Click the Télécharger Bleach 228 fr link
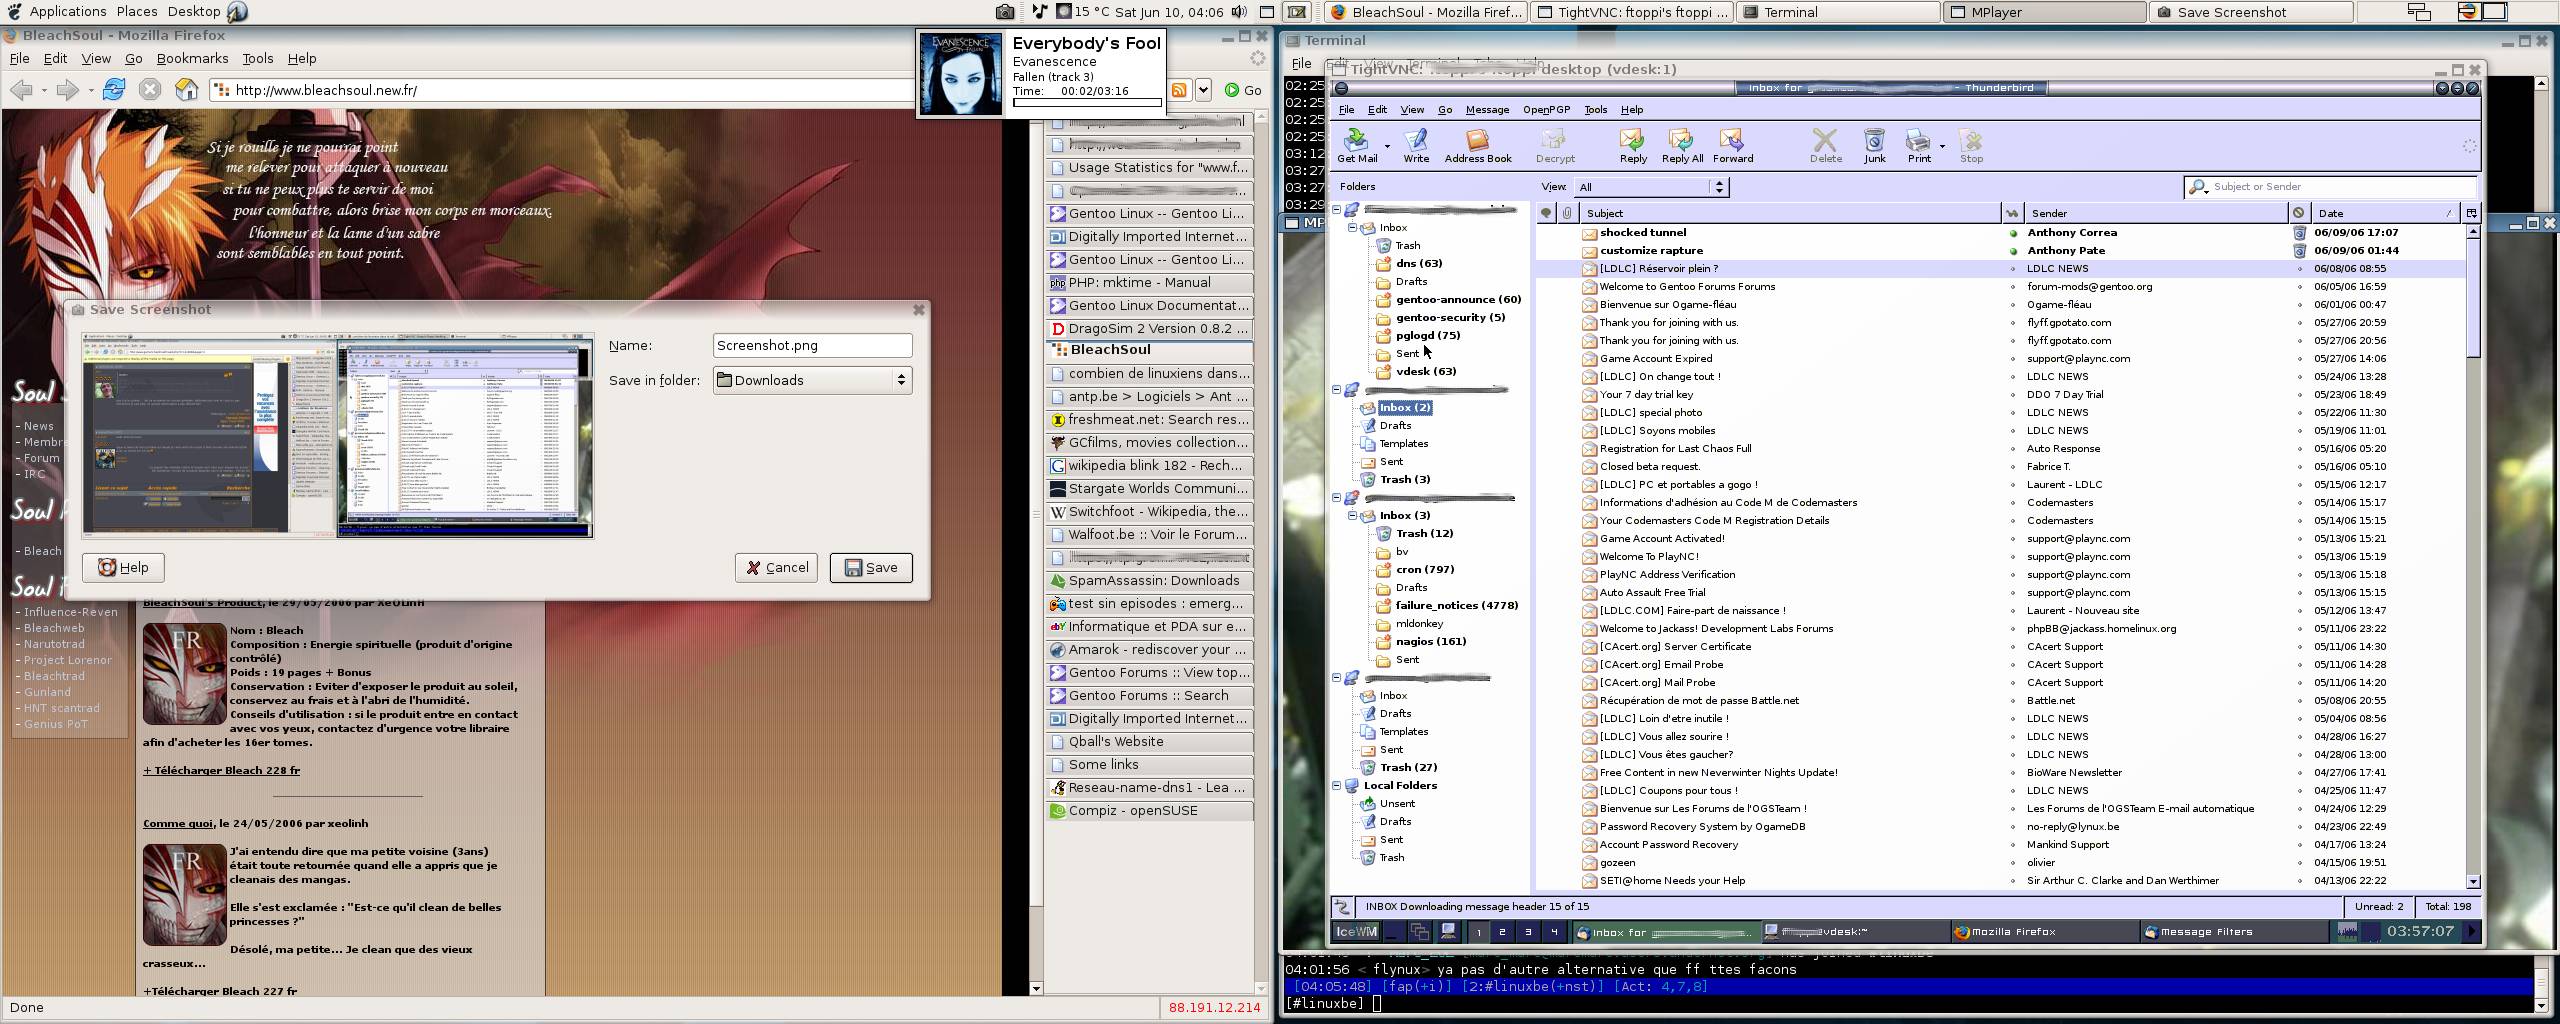Screen dimensions: 2560x1024 point(221,771)
